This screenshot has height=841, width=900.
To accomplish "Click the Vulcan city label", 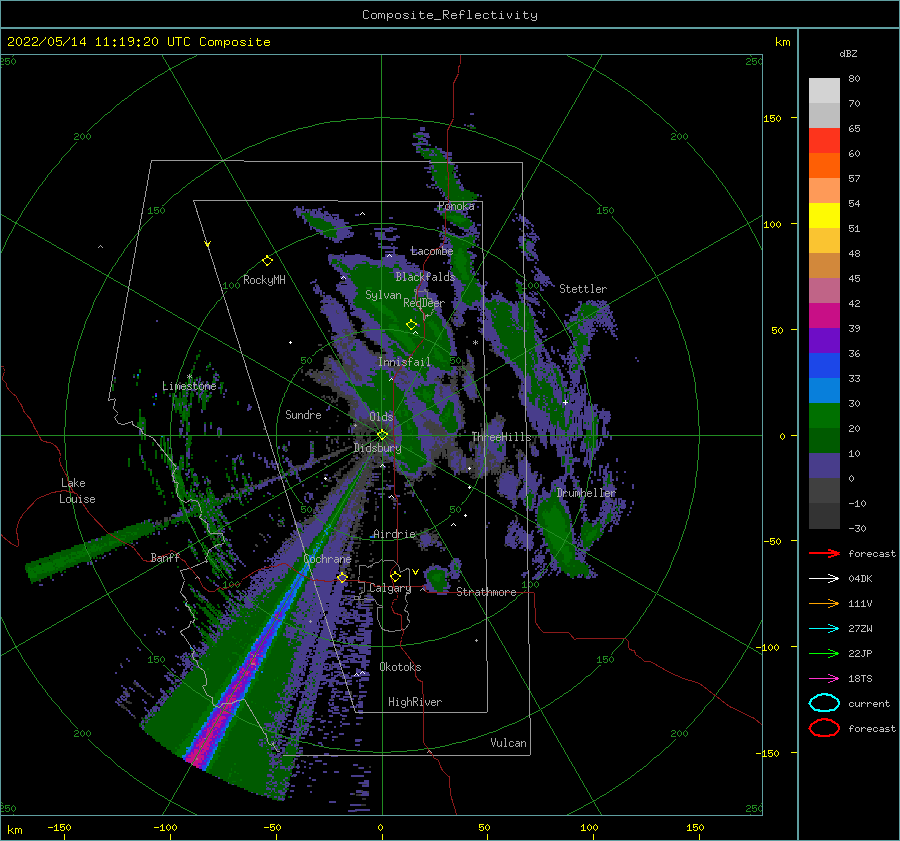I will click(x=508, y=743).
